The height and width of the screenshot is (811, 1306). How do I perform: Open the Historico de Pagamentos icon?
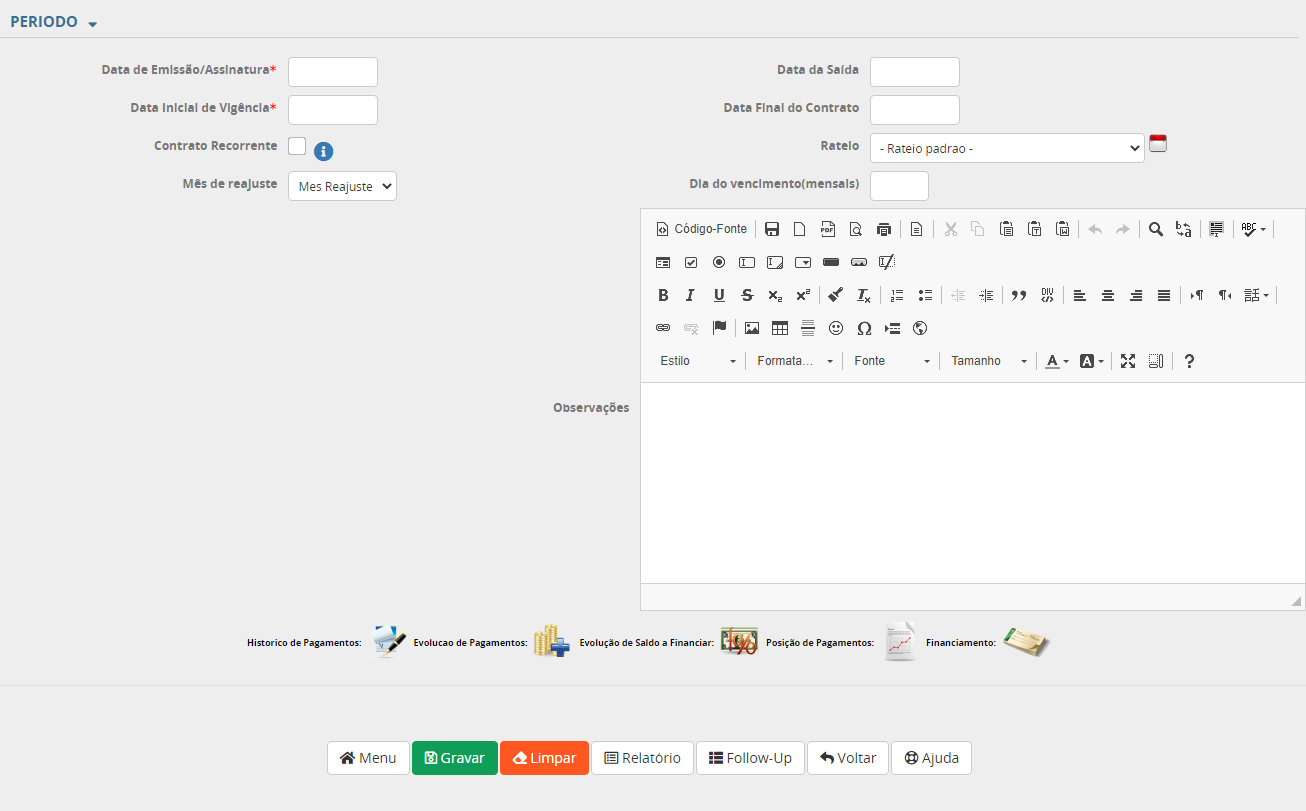(x=389, y=641)
